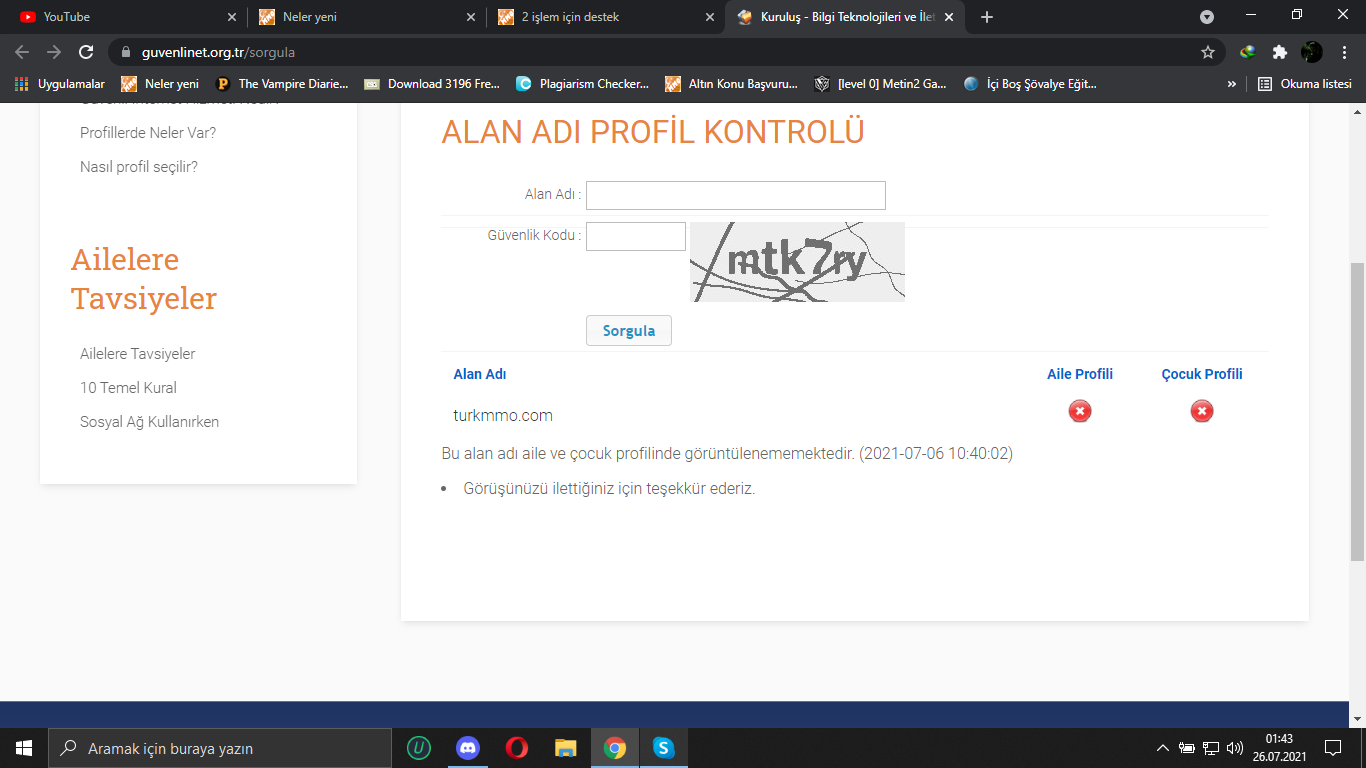
Task: Switch to the YouTube tab
Action: click(x=120, y=17)
